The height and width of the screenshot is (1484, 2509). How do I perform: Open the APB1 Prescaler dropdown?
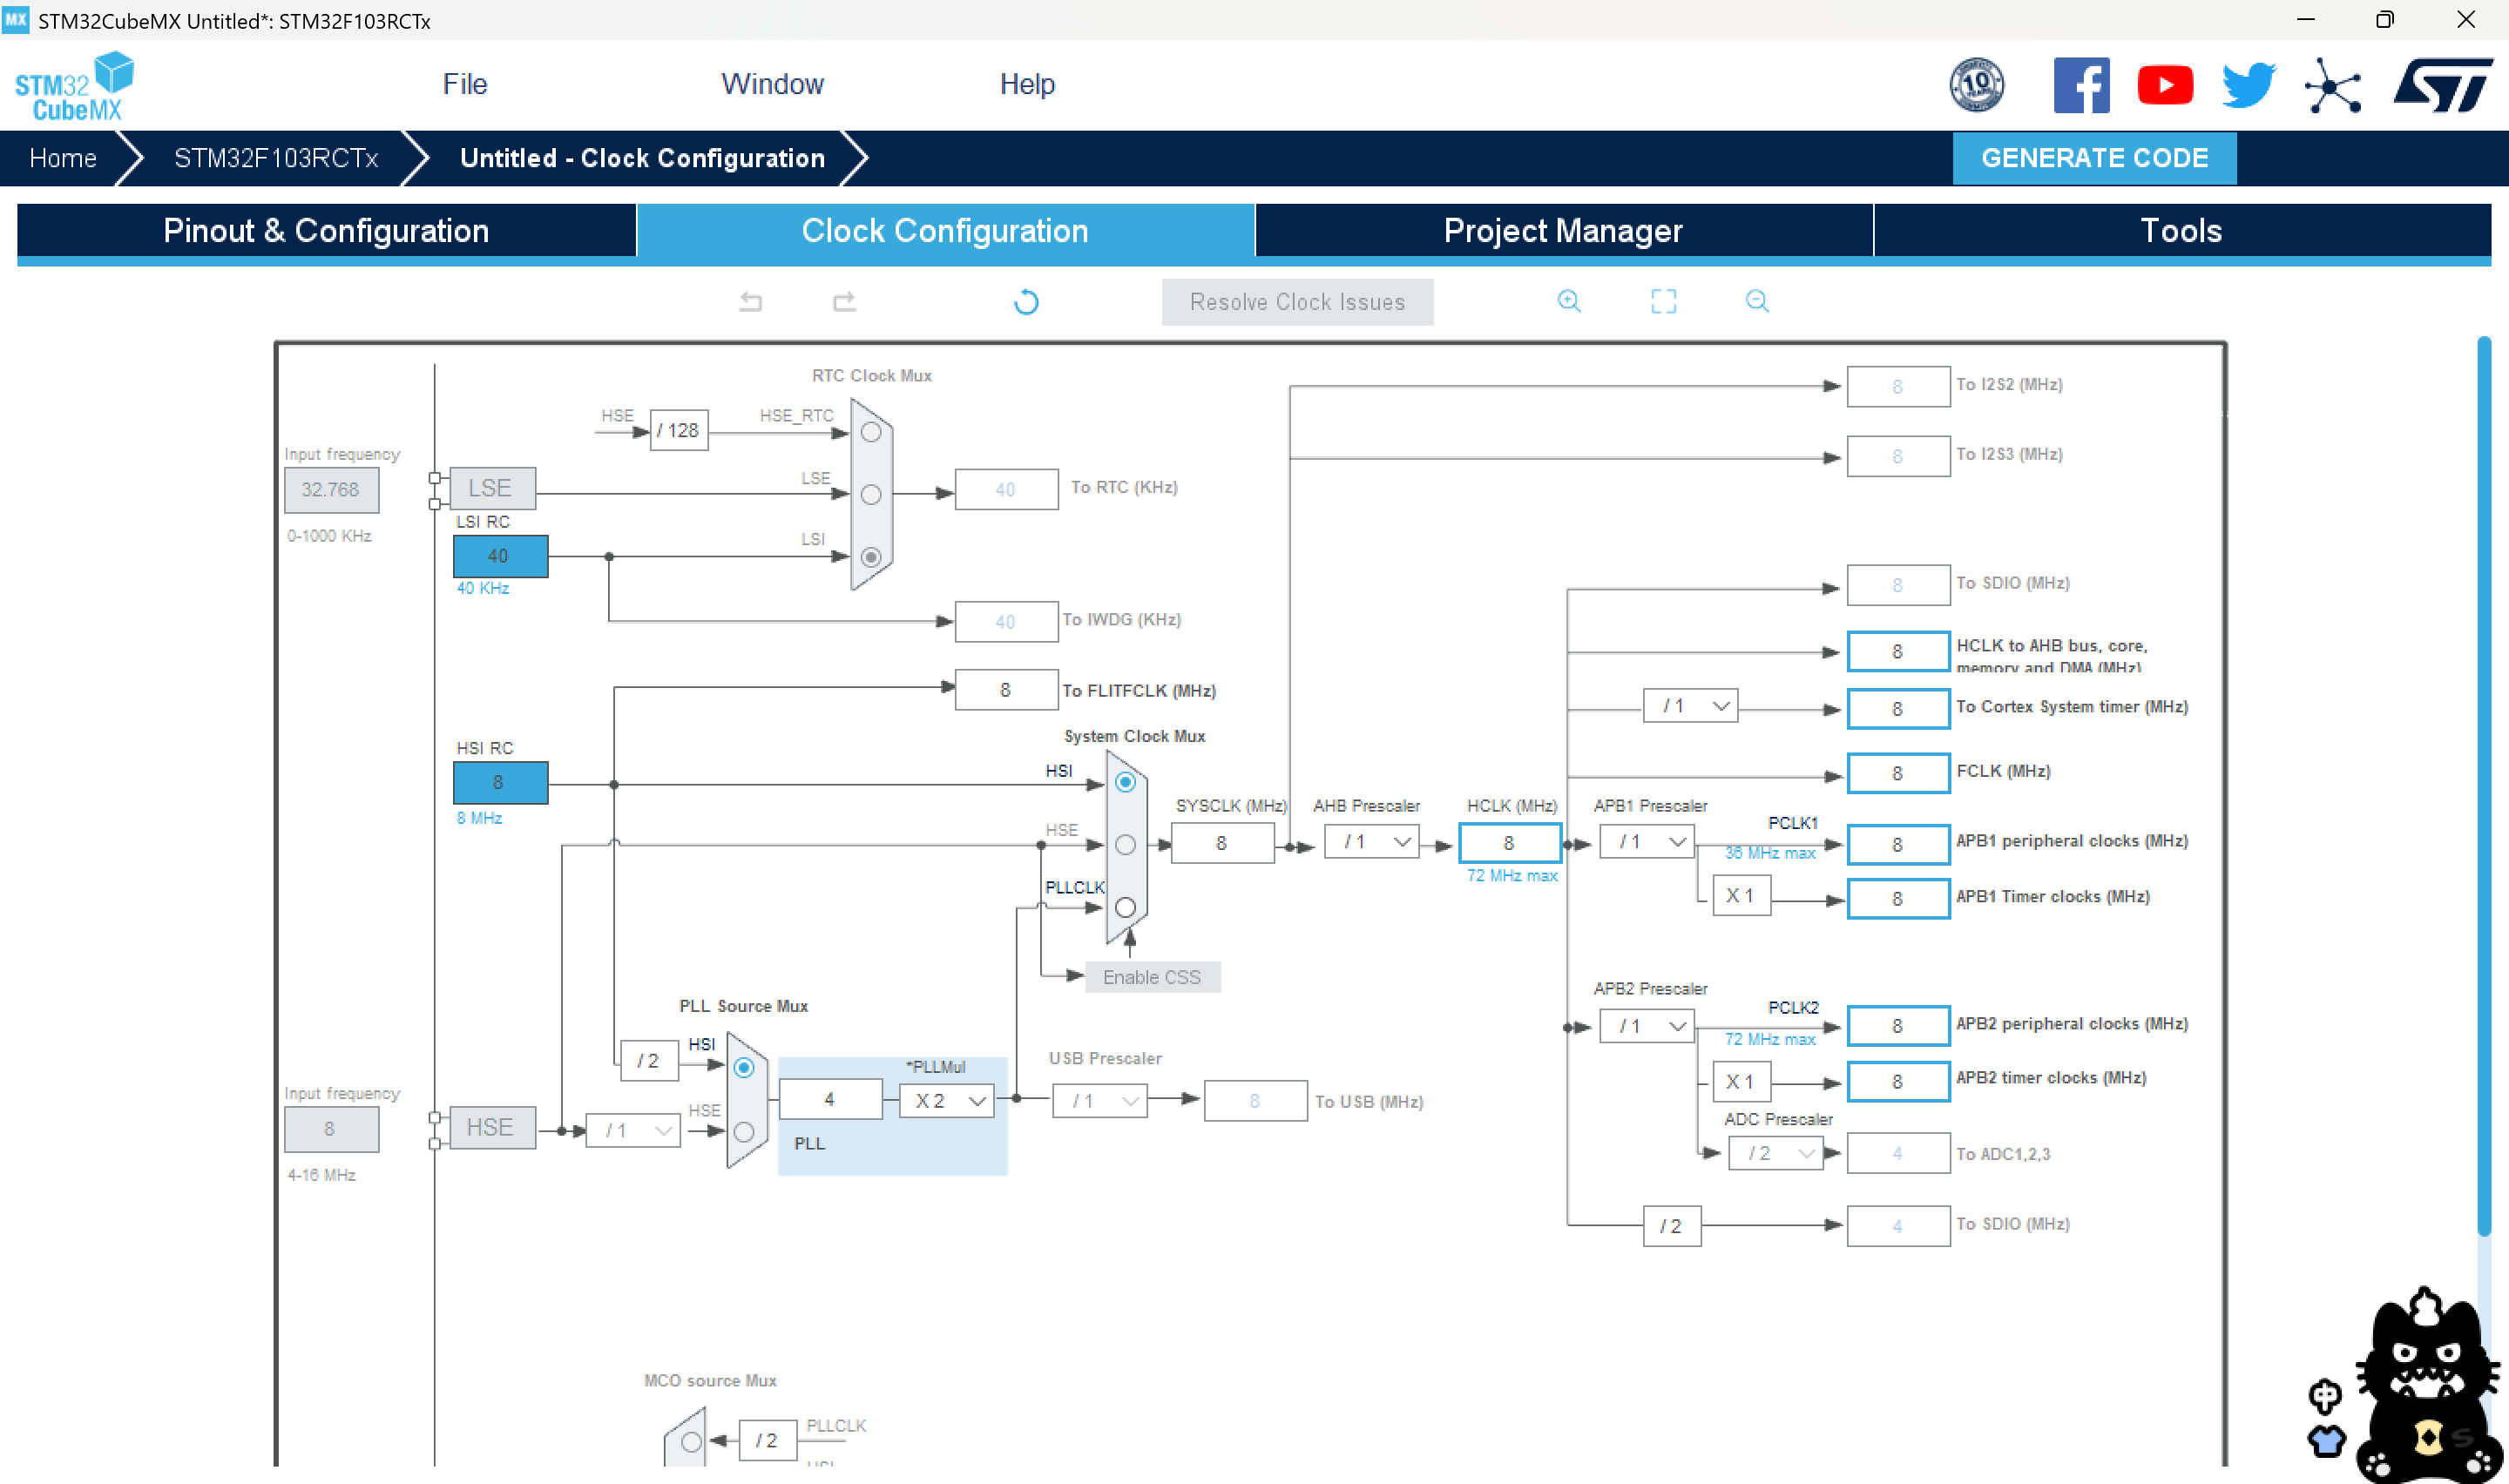click(1646, 842)
